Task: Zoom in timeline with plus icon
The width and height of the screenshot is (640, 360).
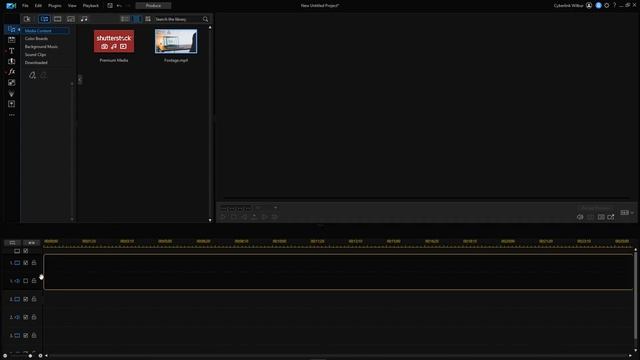Action: [x=40, y=356]
